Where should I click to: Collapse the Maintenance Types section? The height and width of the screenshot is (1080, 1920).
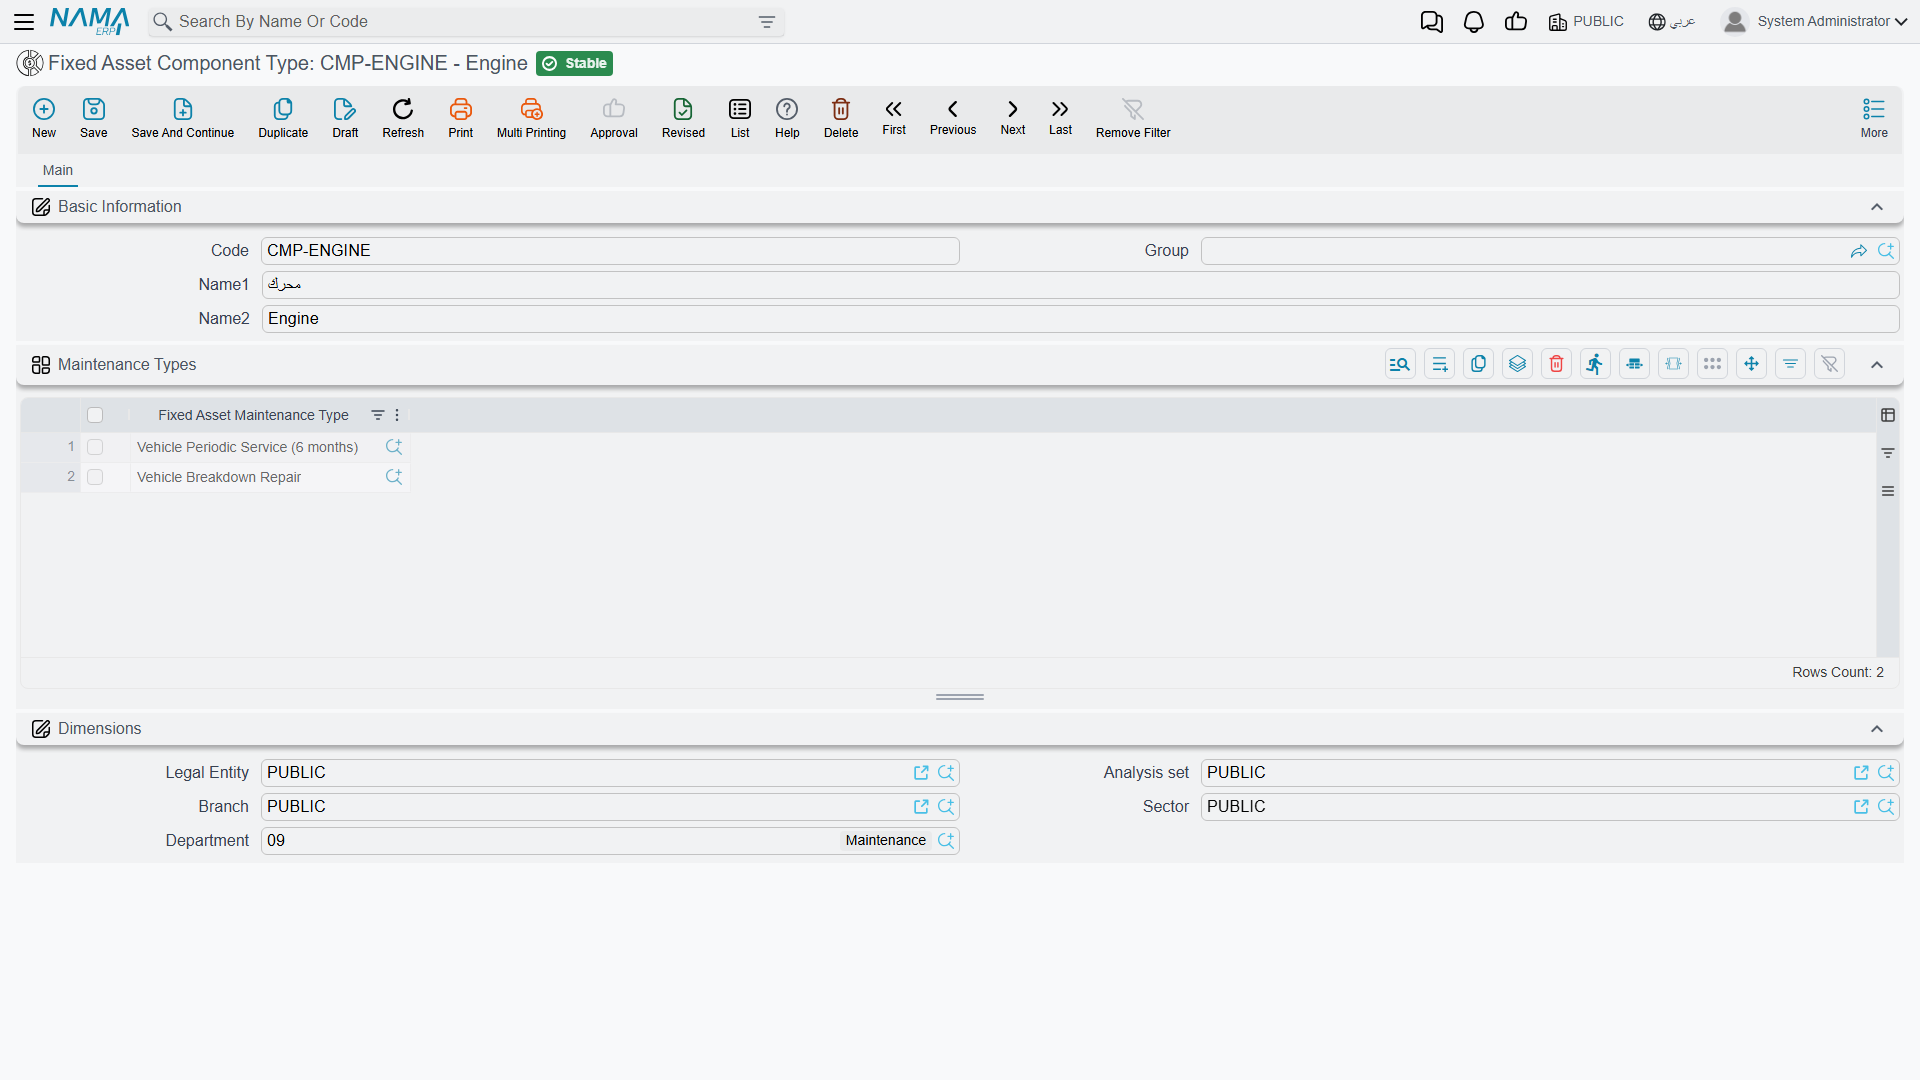click(x=1877, y=365)
